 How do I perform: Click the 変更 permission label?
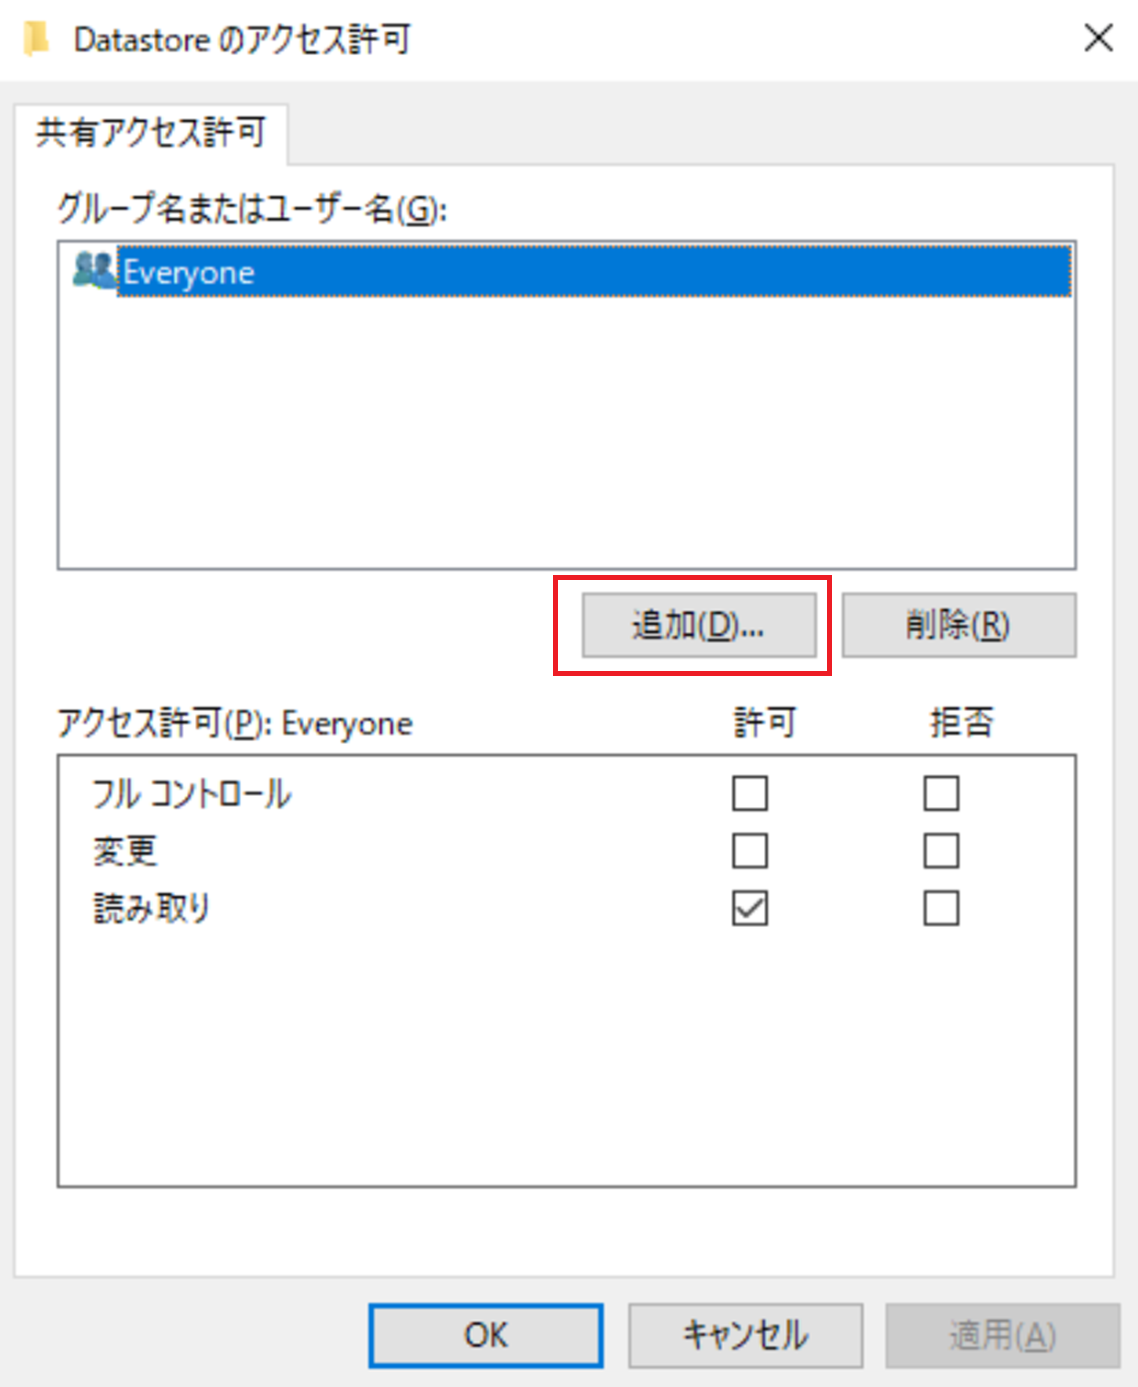coord(125,851)
